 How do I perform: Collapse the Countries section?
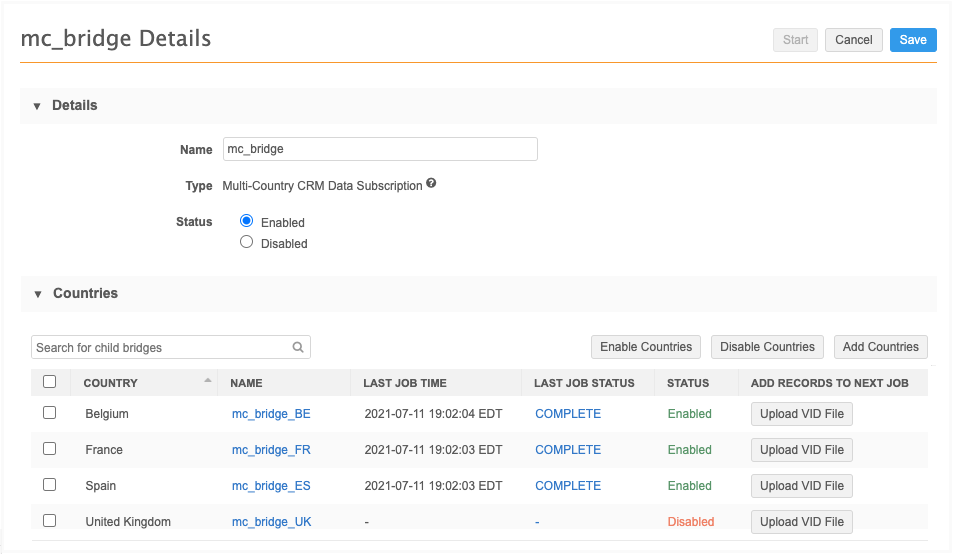point(37,294)
